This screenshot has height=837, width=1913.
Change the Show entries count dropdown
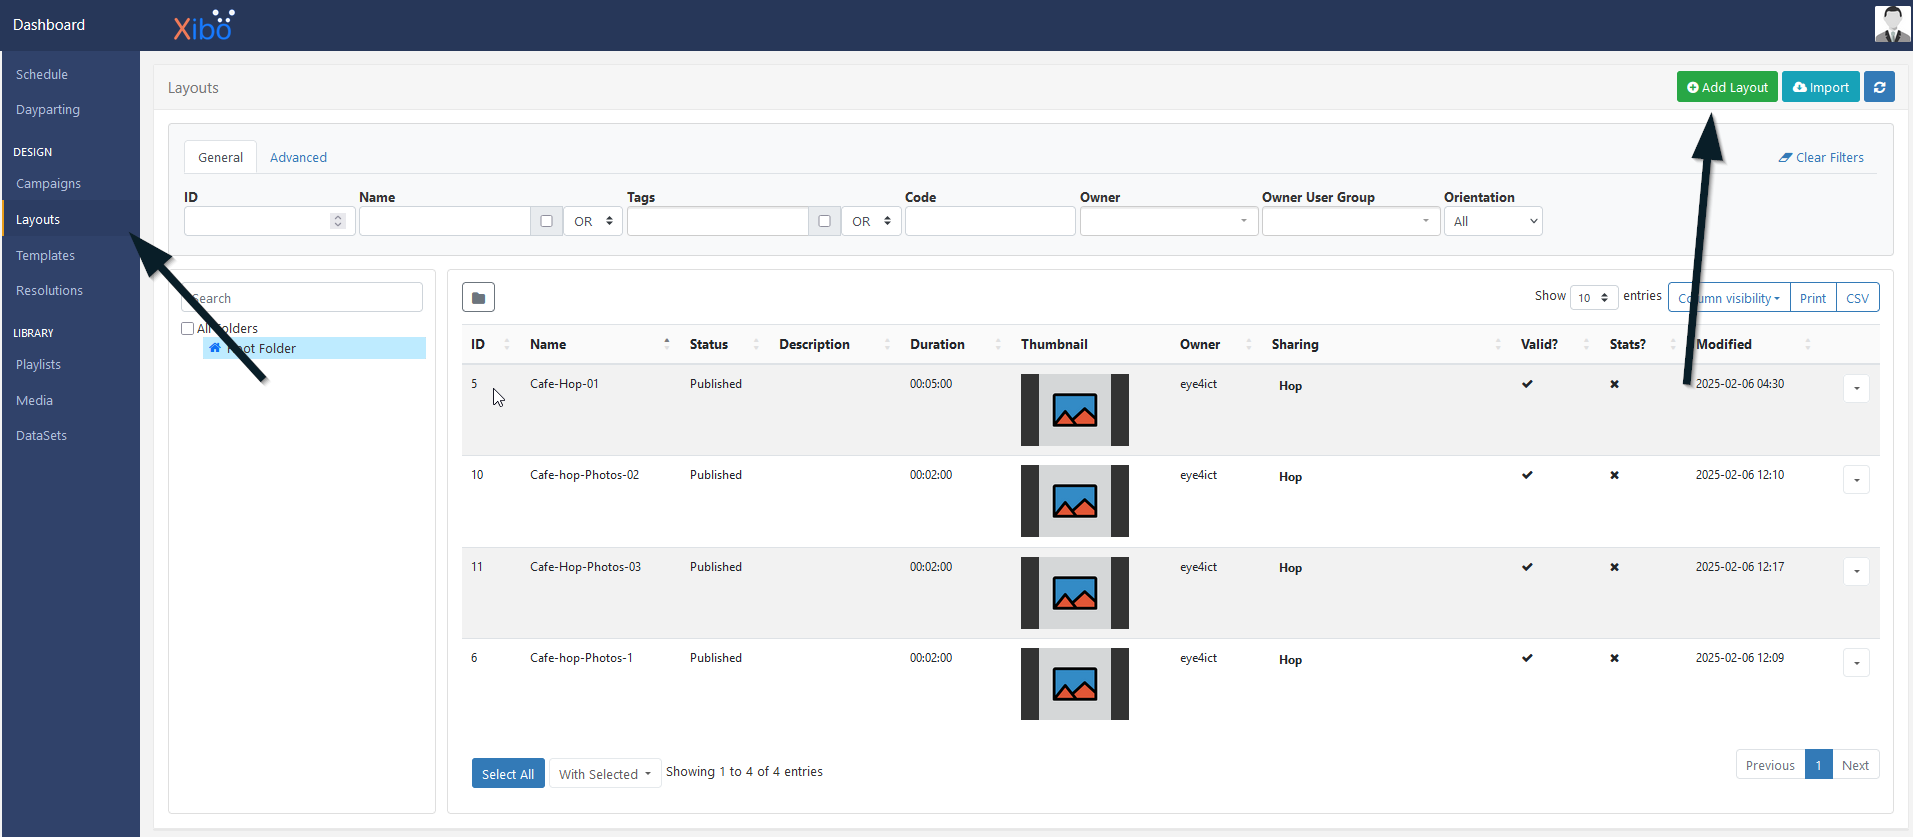tap(1594, 297)
